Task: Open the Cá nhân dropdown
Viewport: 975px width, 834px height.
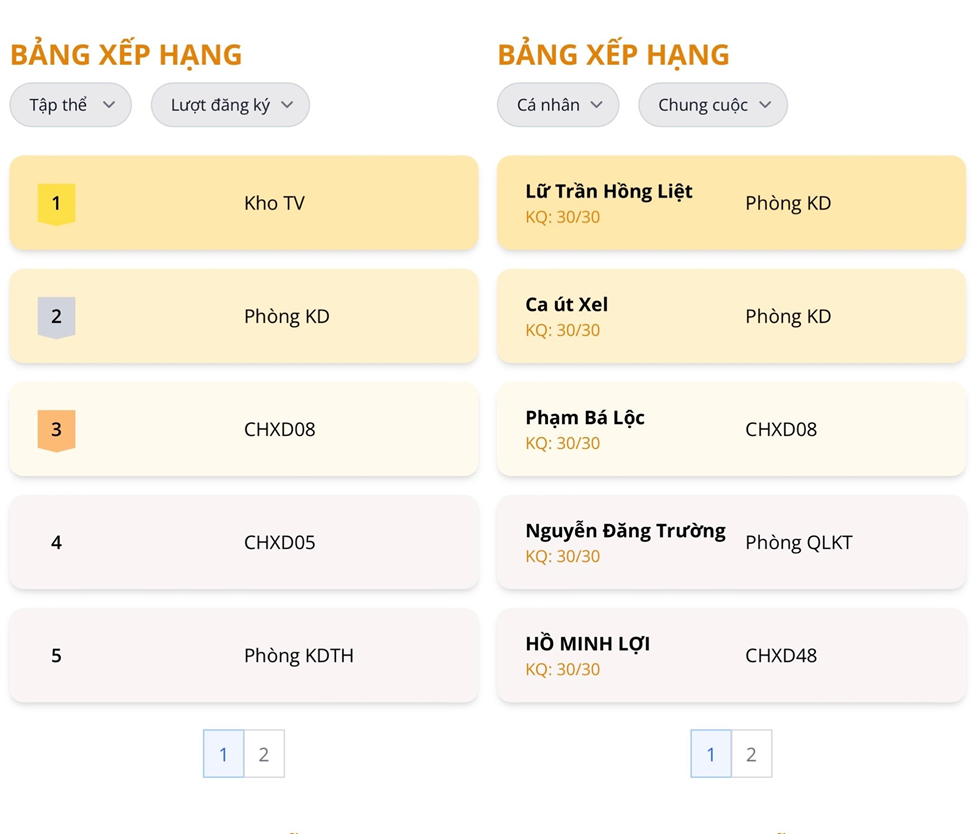Action: [x=558, y=104]
